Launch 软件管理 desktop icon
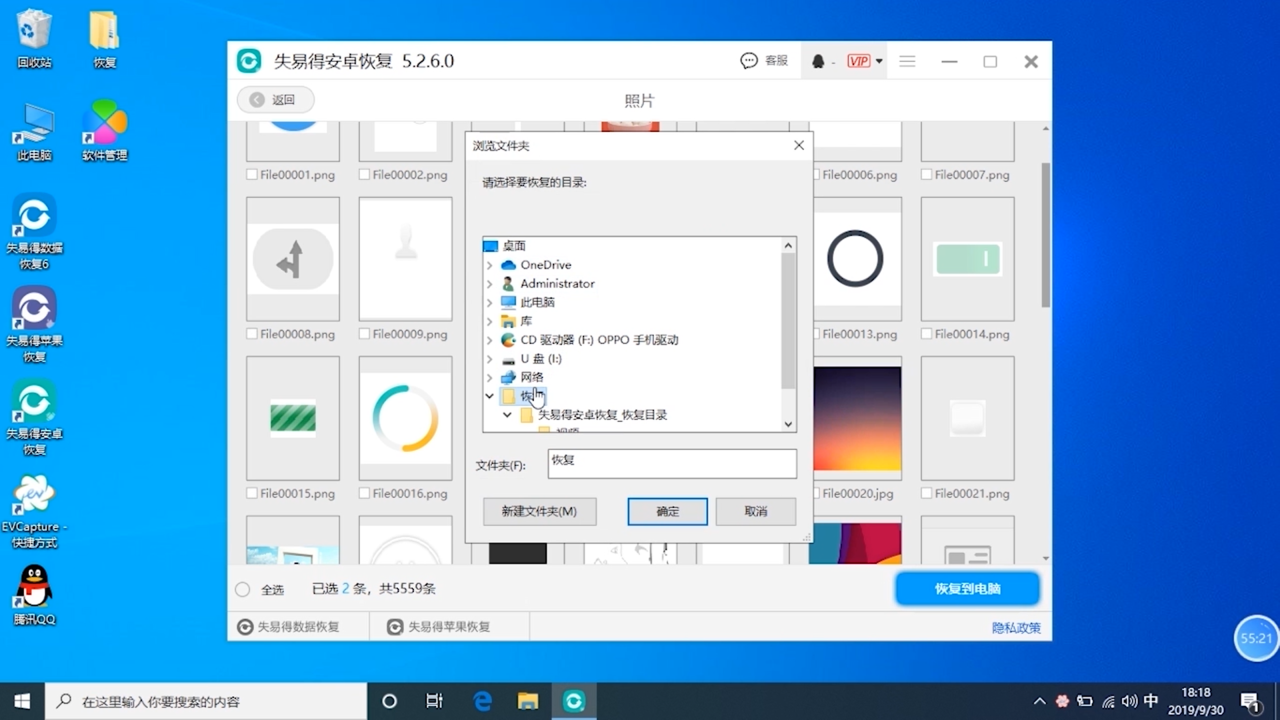 point(104,132)
